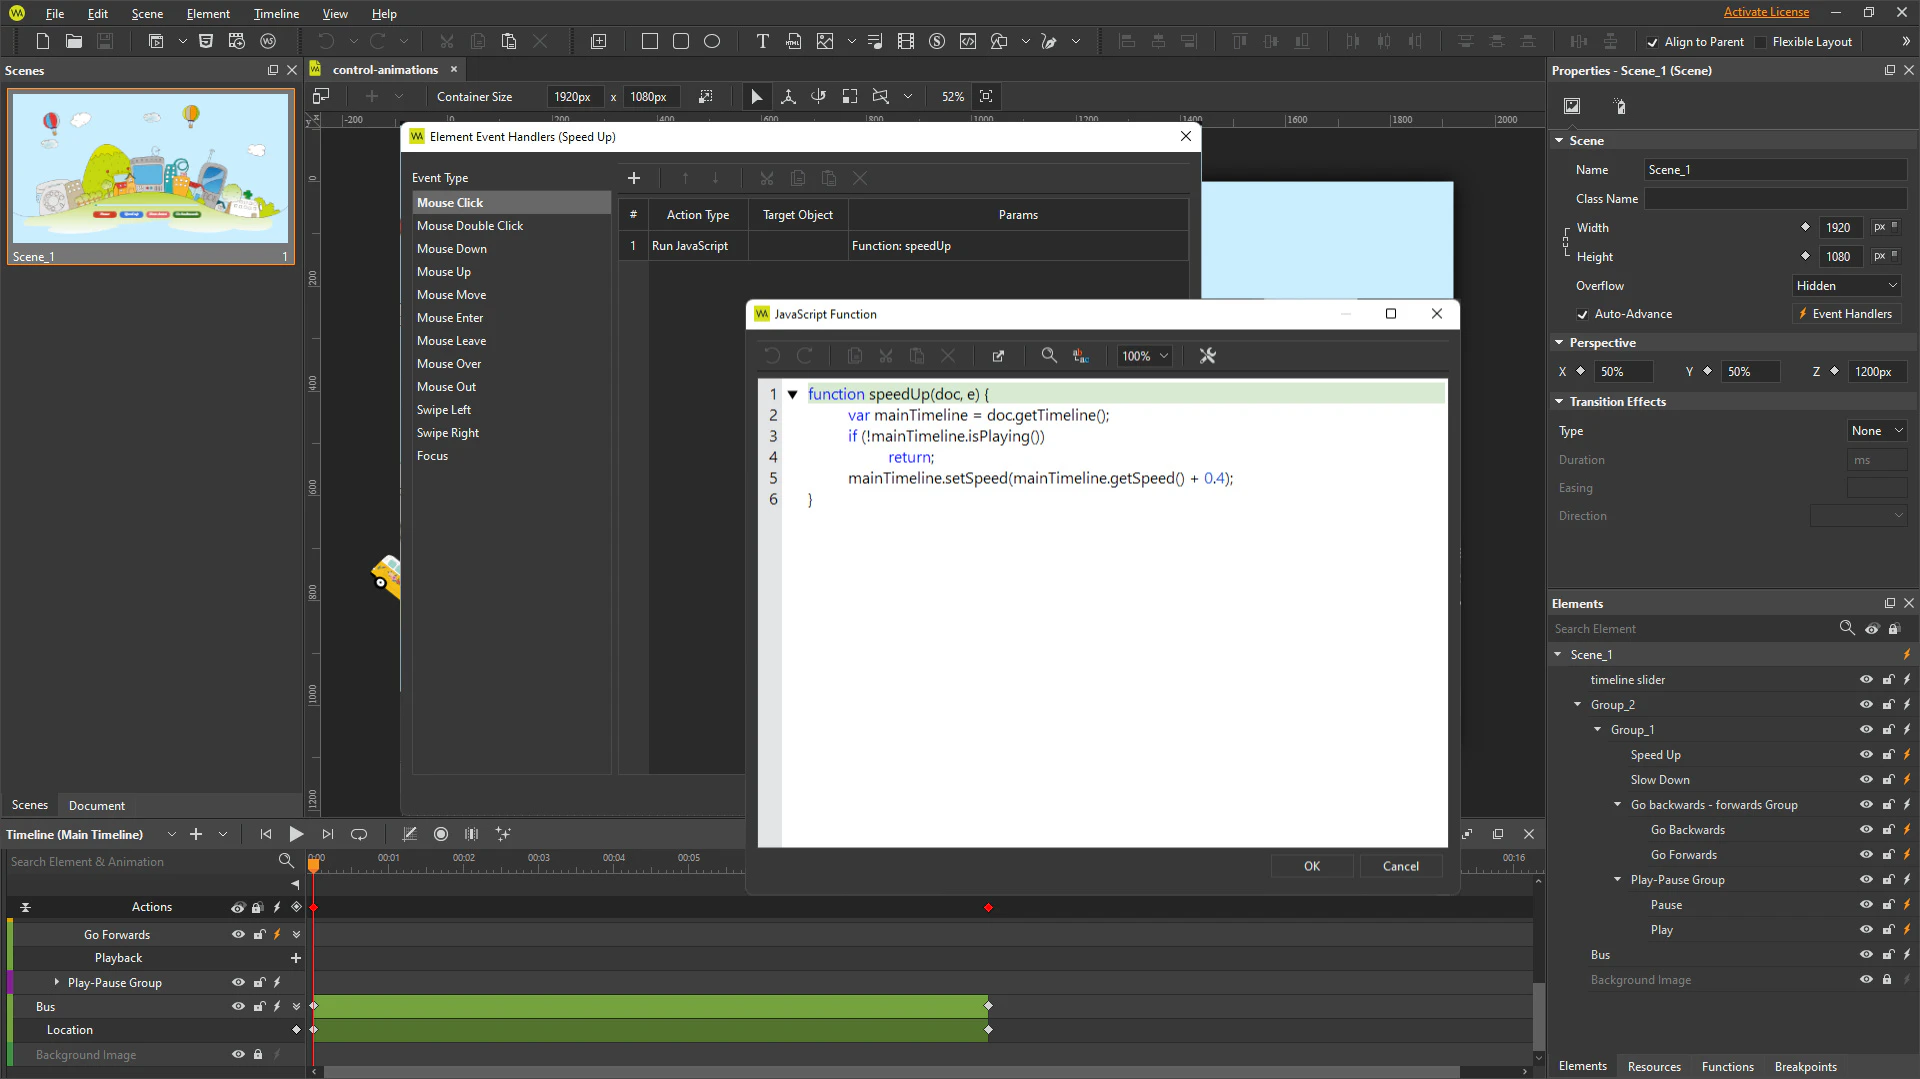Enable the Flexible Layout checkbox
The width and height of the screenshot is (1920, 1079).
click(x=1761, y=41)
